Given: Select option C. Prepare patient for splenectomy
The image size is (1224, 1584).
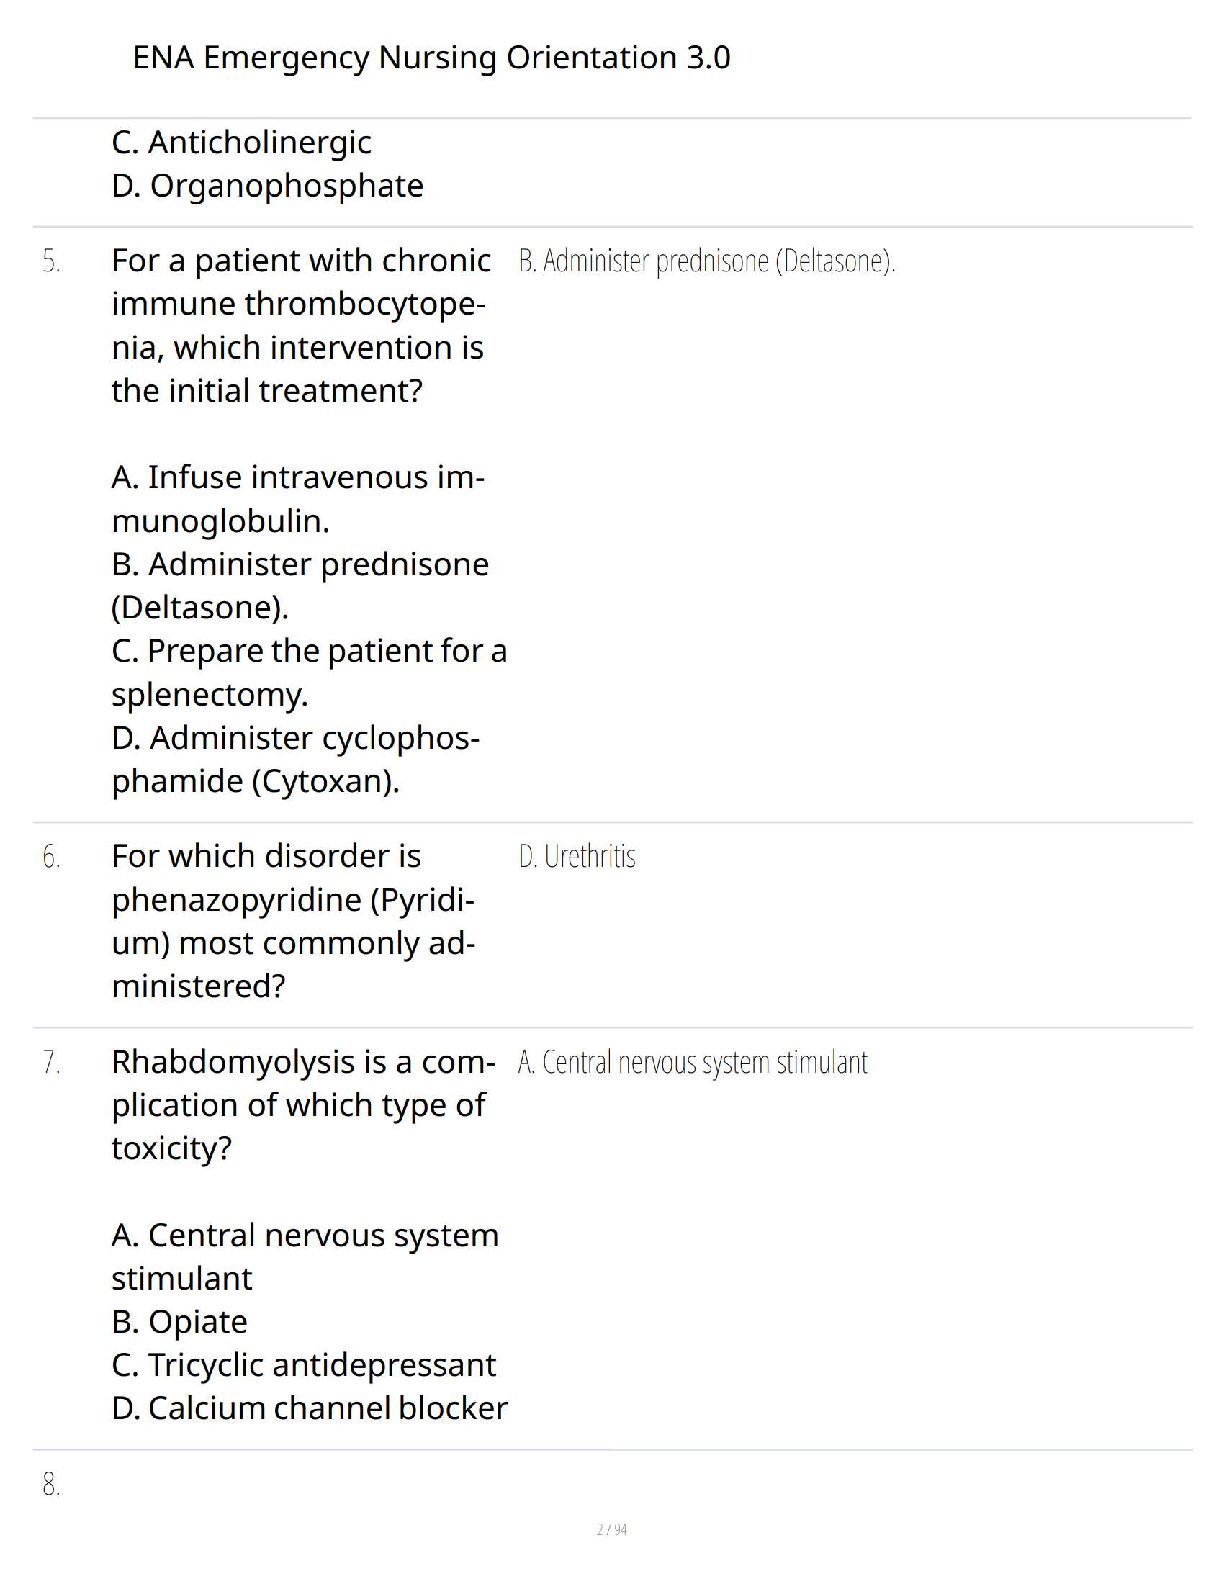Looking at the screenshot, I should tap(308, 672).
